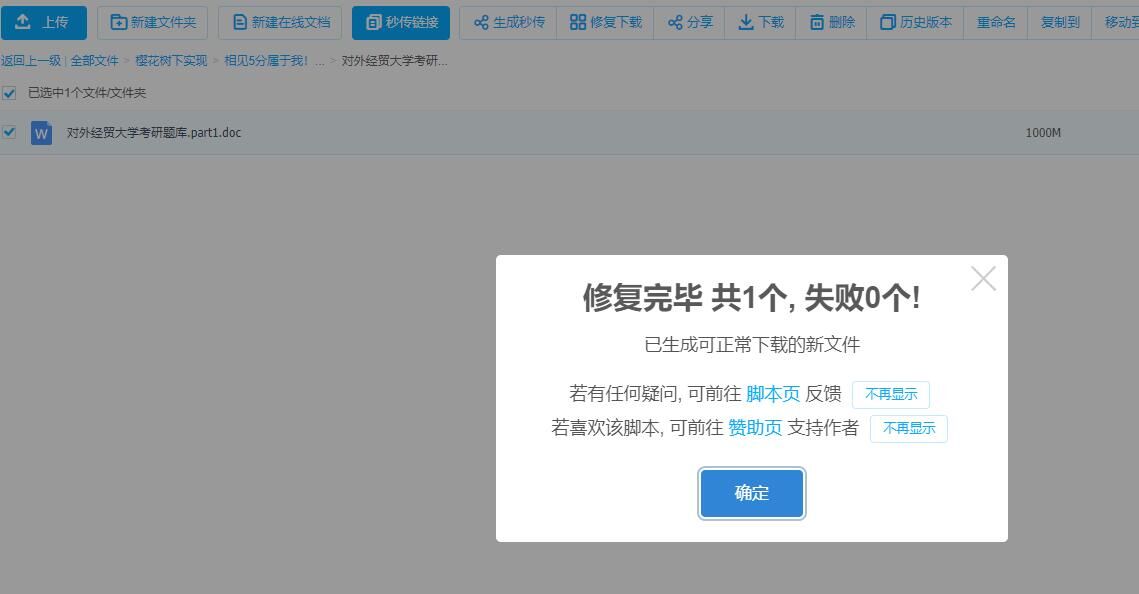This screenshot has width=1139, height=594.
Task: Click the 返回上一级 breadcrumb link
Action: coord(31,61)
